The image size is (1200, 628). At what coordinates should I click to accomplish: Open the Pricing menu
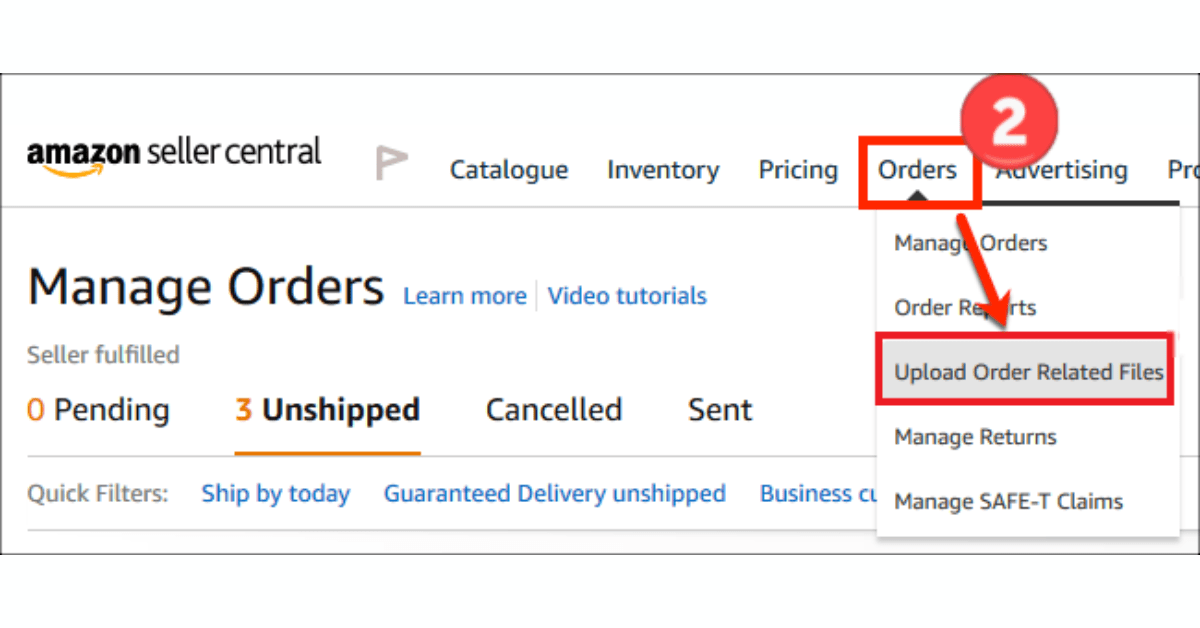[x=797, y=170]
